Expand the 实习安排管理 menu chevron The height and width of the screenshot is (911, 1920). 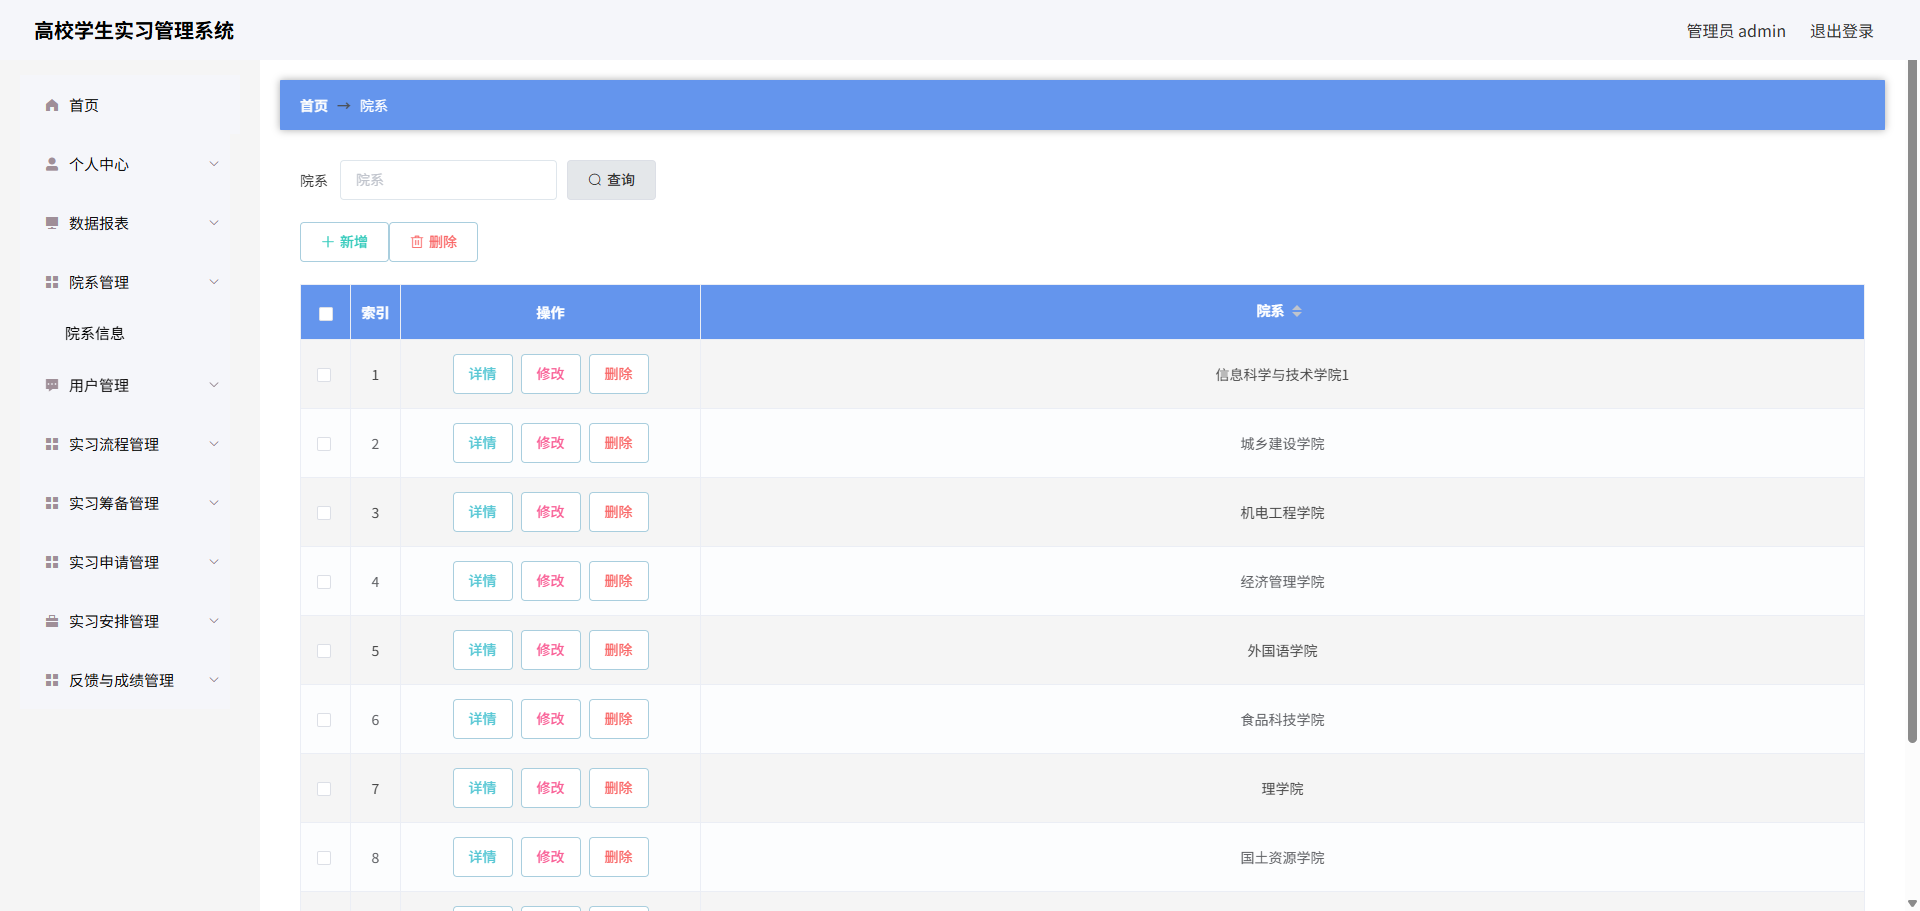click(x=213, y=621)
